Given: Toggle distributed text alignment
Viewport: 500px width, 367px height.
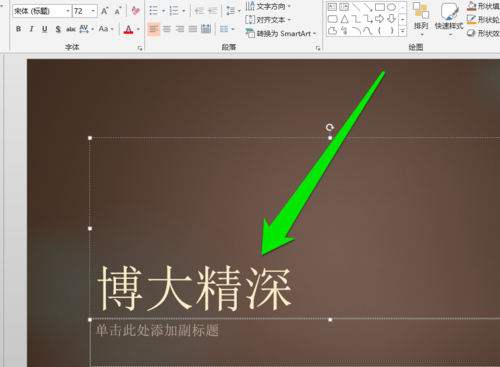Looking at the screenshot, I should (x=206, y=29).
